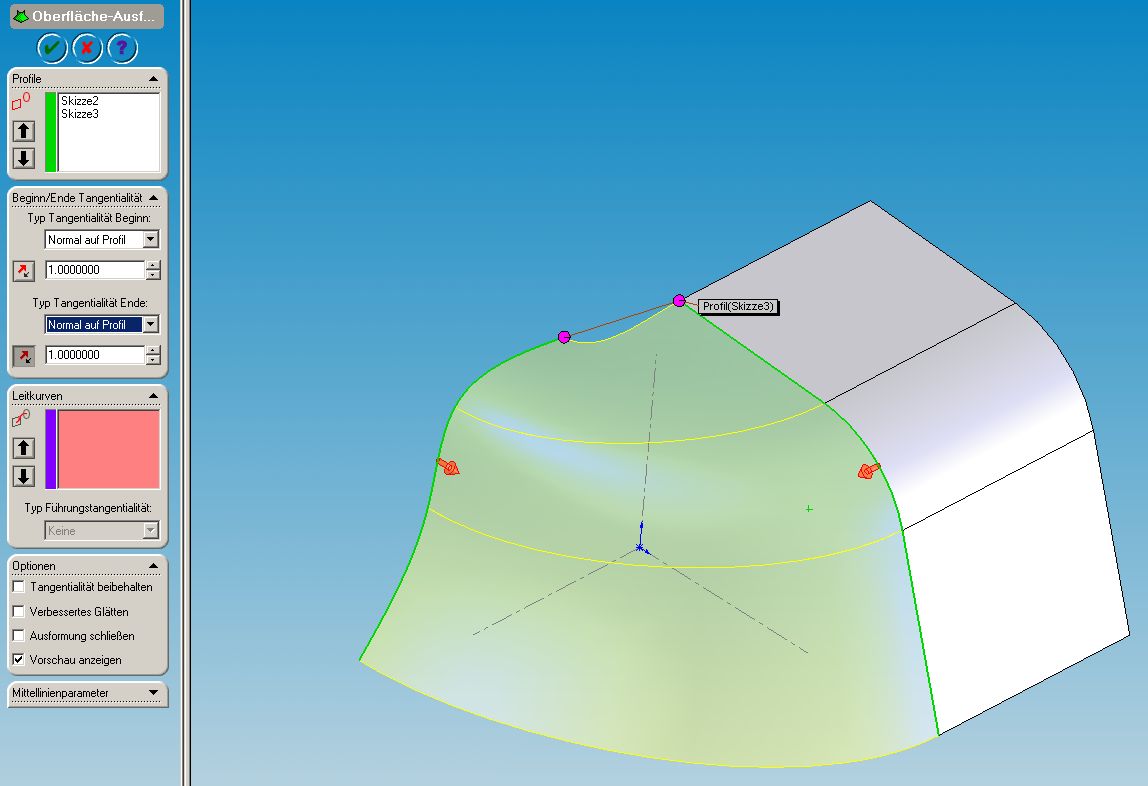Increase end tangent length with spinner
The height and width of the screenshot is (786, 1148).
(x=153, y=351)
